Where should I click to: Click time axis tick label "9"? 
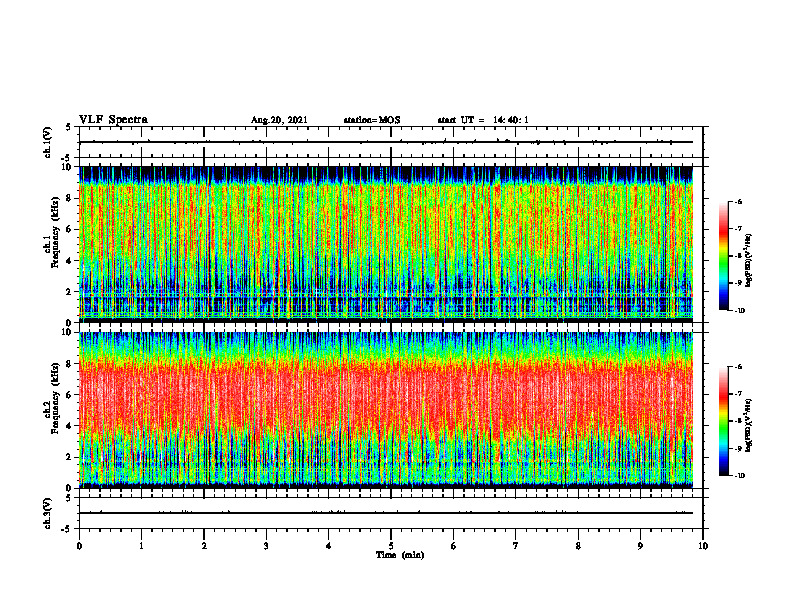[640, 546]
